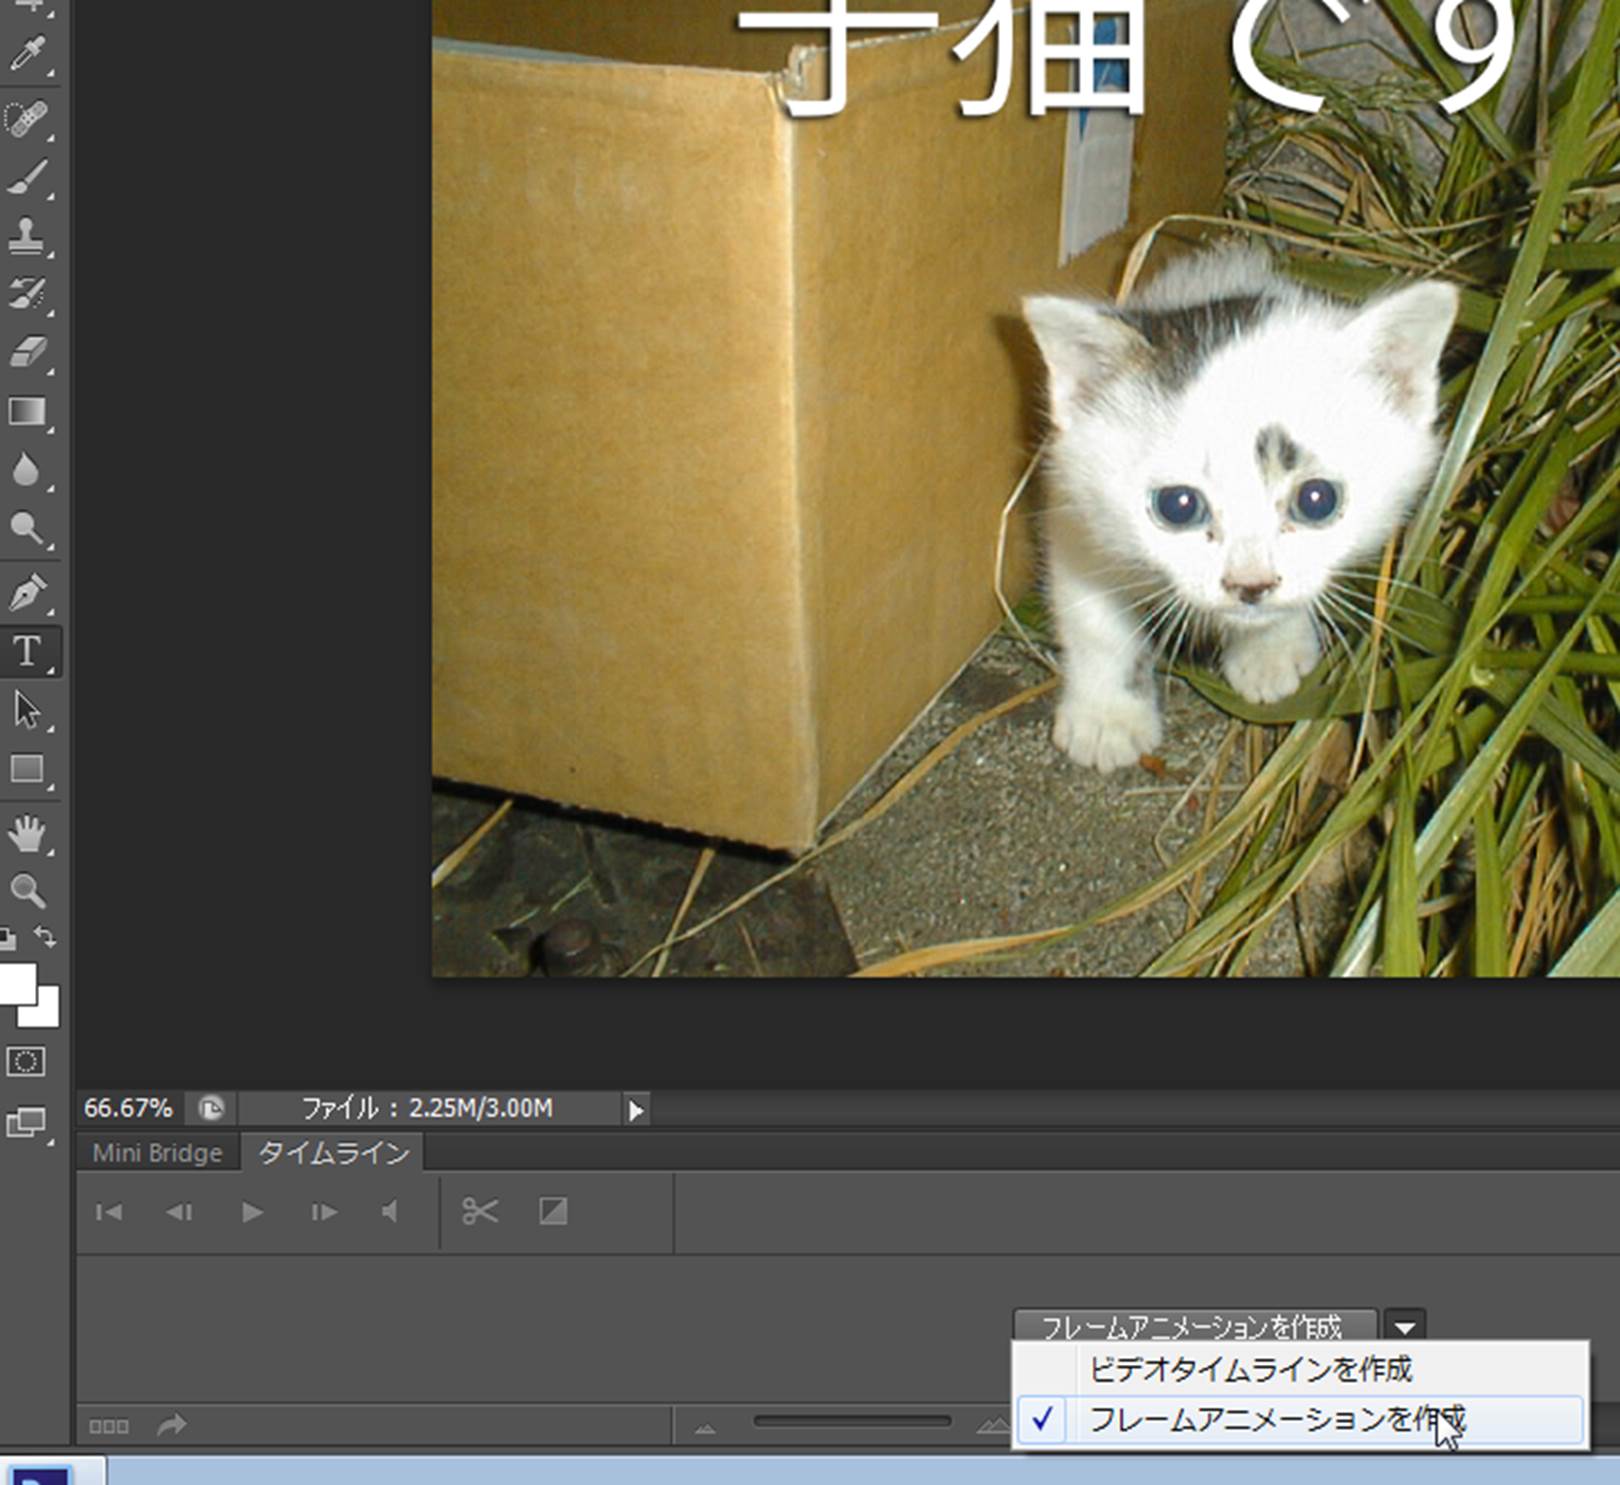
Task: Click the Horizontal Type tool
Action: 27,652
